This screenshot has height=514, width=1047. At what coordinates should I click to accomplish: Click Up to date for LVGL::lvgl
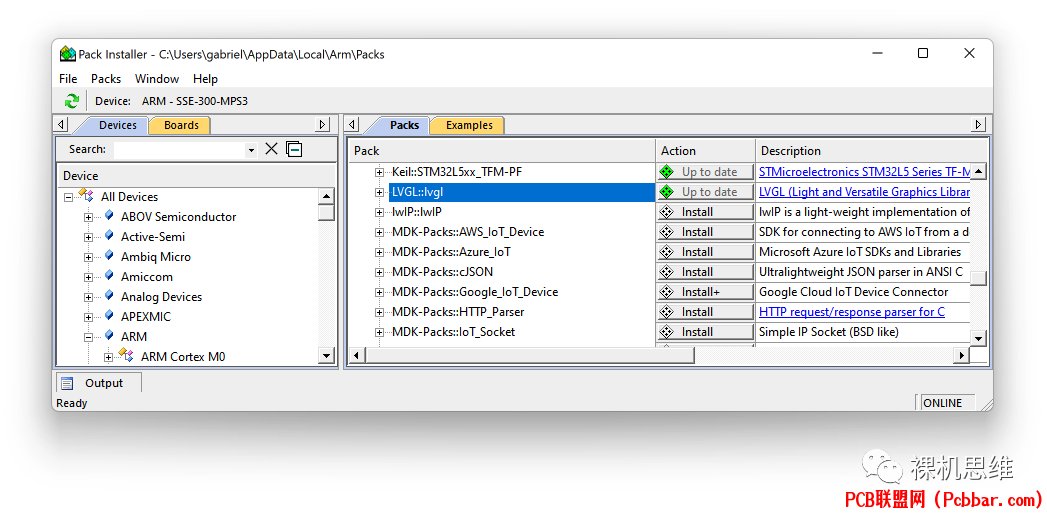click(705, 192)
